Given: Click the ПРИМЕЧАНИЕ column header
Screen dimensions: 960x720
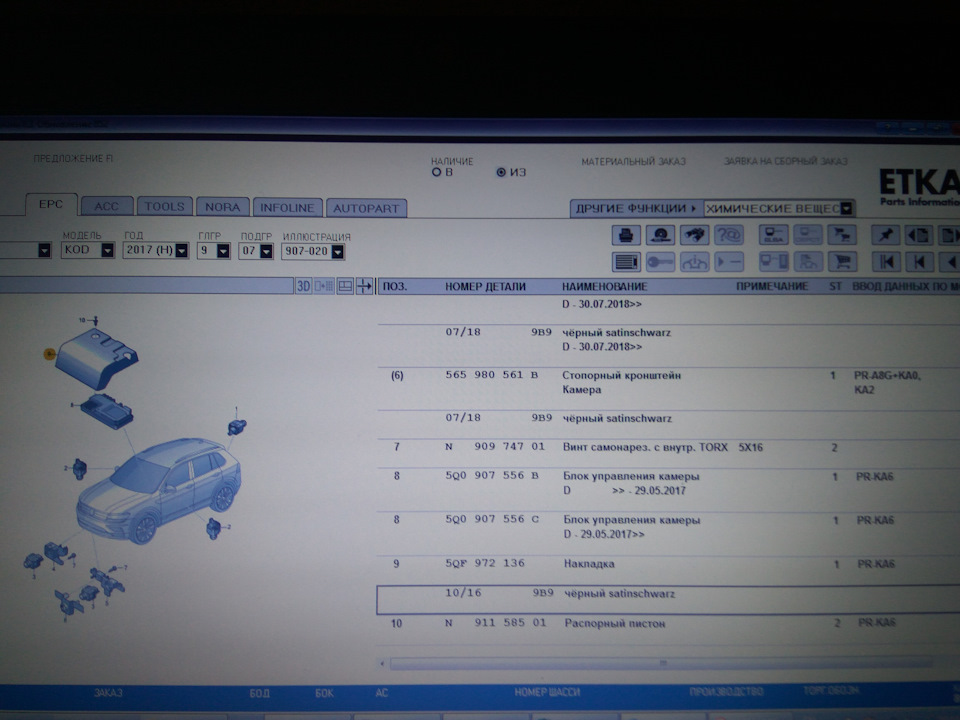Looking at the screenshot, I should point(772,287).
